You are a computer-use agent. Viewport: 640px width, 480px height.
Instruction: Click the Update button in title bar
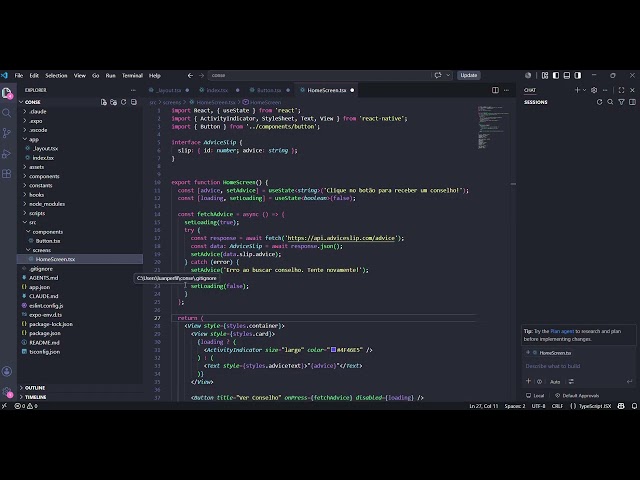tap(469, 76)
